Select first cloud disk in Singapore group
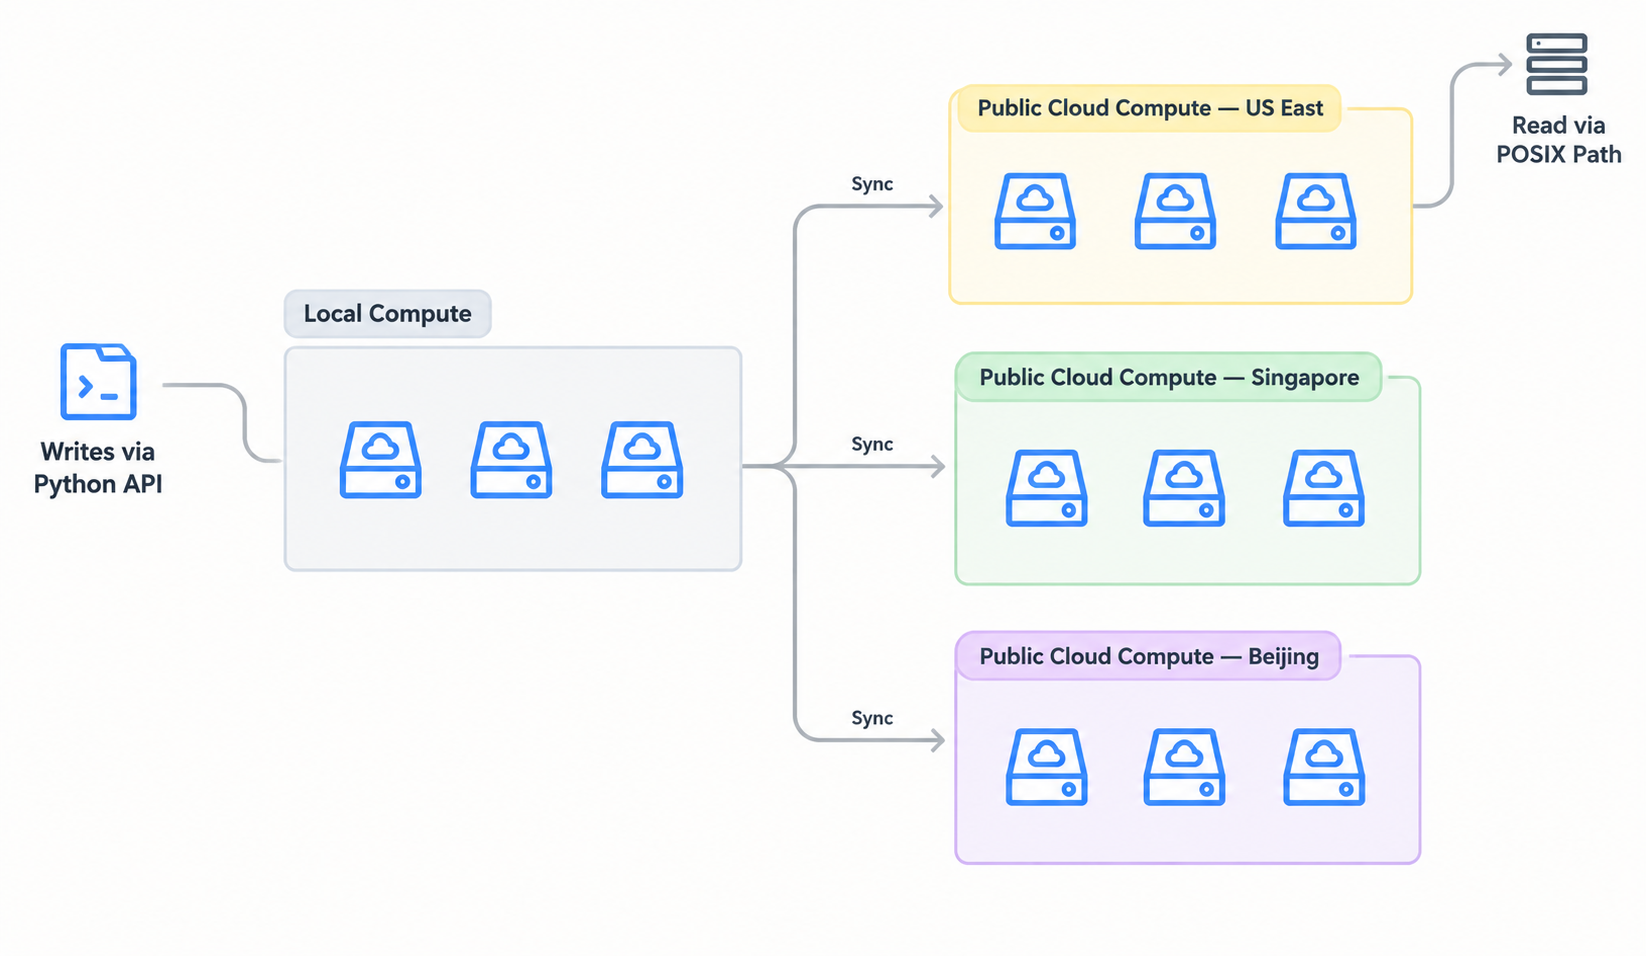The width and height of the screenshot is (1646, 956). click(x=1046, y=488)
